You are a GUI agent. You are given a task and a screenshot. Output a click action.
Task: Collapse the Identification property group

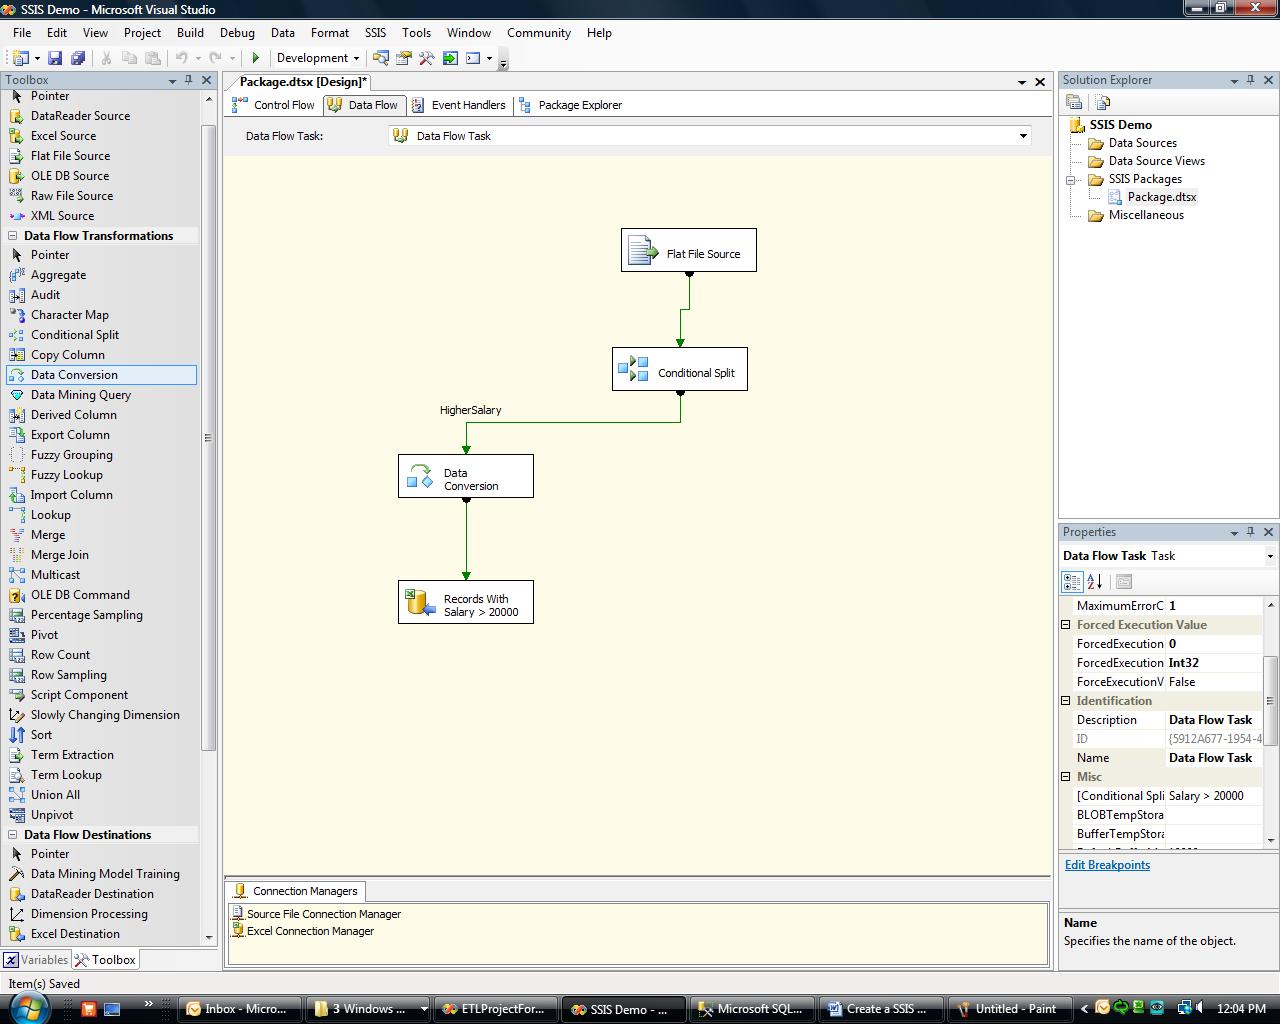[x=1066, y=701]
